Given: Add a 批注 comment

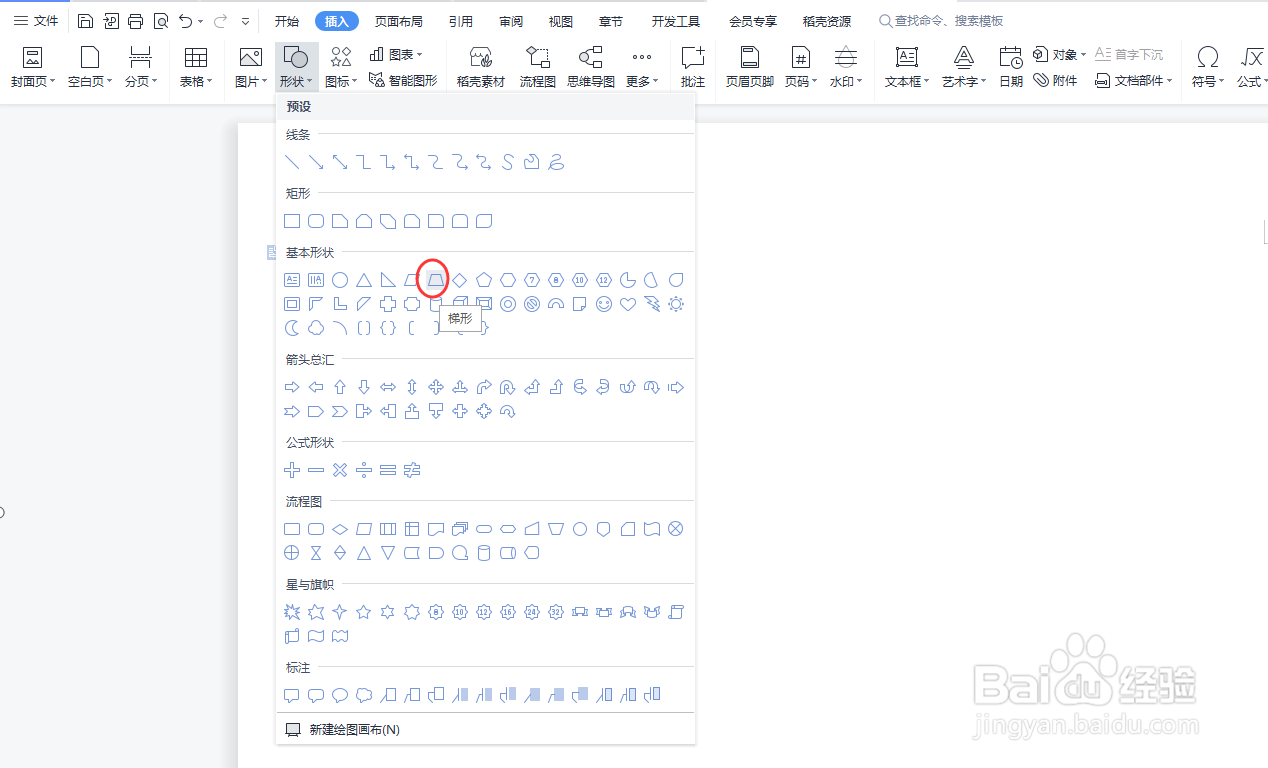Looking at the screenshot, I should [x=693, y=67].
